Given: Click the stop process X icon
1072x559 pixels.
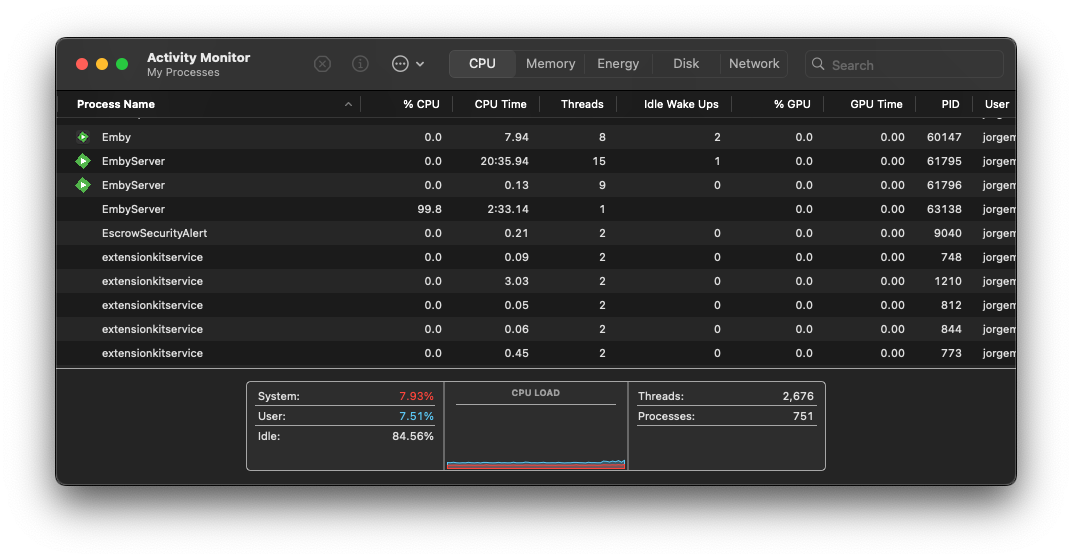Looking at the screenshot, I should pos(322,64).
